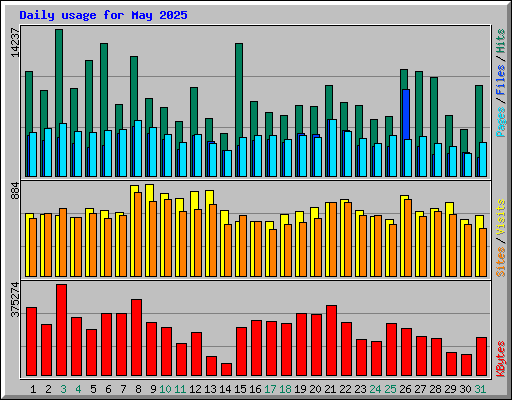Click the orange sites bar for day 8

(x=138, y=234)
